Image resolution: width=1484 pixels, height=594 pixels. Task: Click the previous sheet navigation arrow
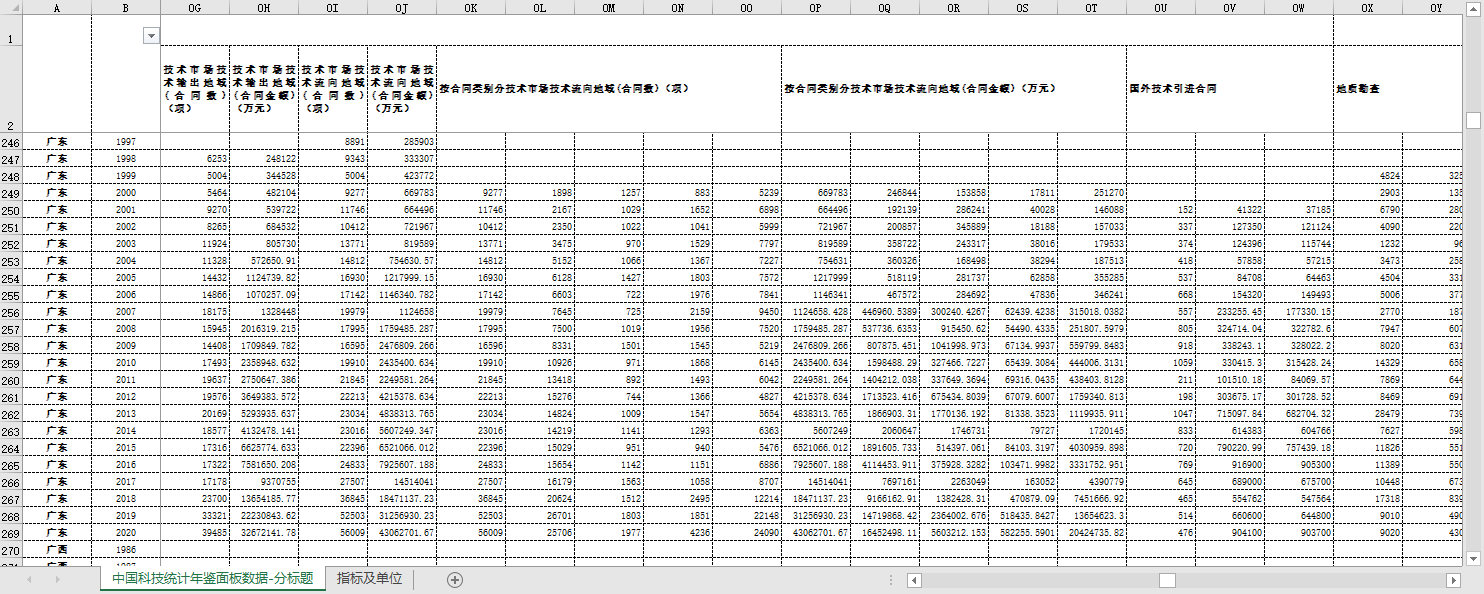click(30, 579)
